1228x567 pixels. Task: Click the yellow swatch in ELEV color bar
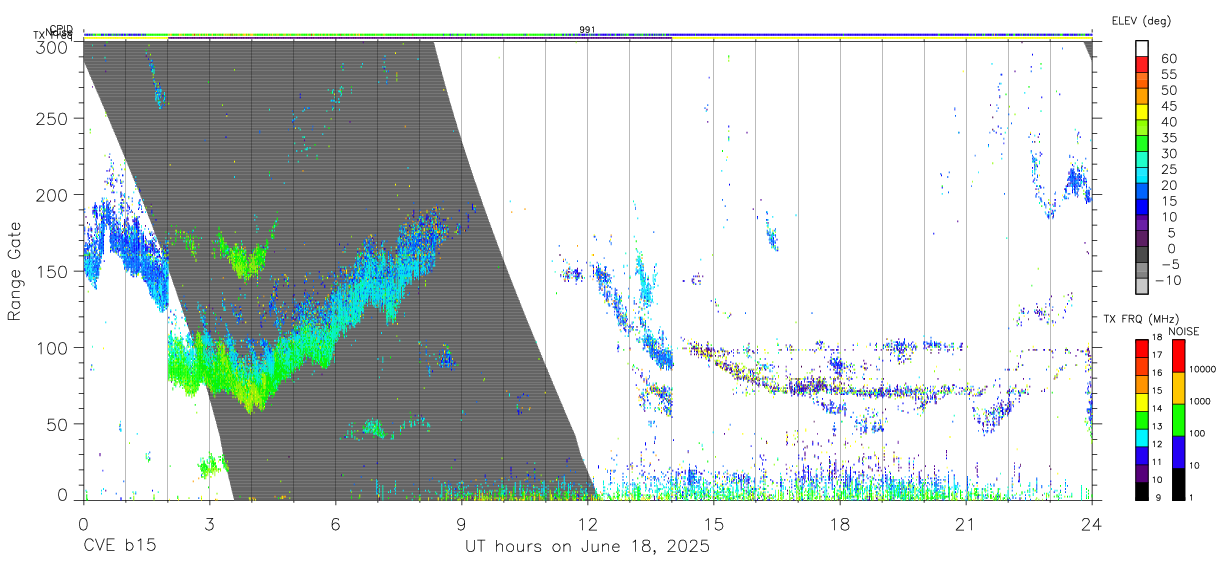1142,111
